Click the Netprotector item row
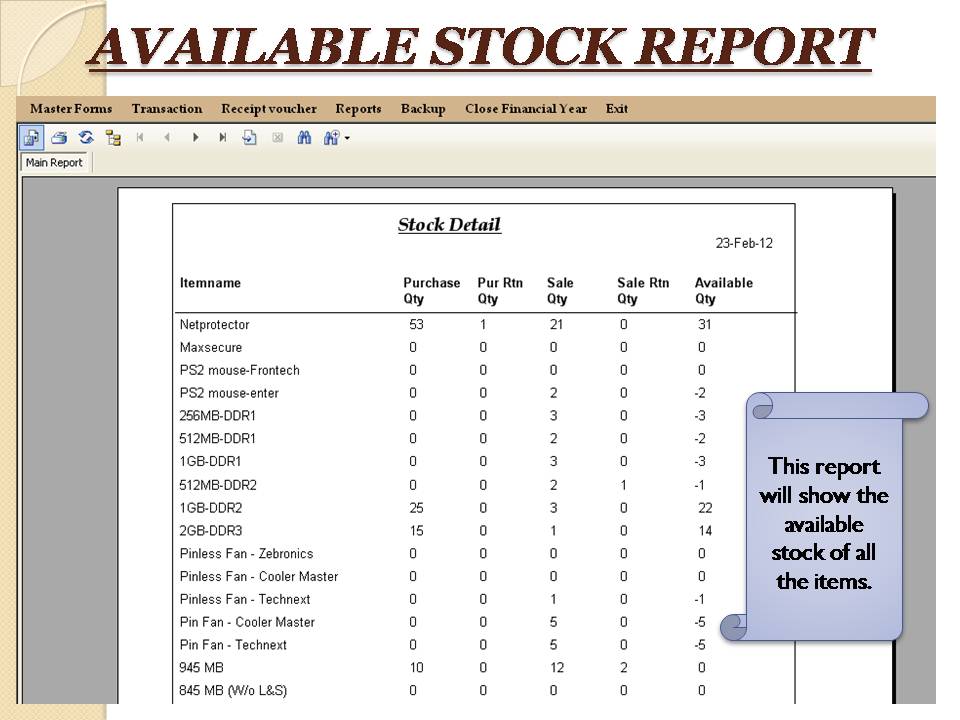The height and width of the screenshot is (720, 960). (445, 324)
